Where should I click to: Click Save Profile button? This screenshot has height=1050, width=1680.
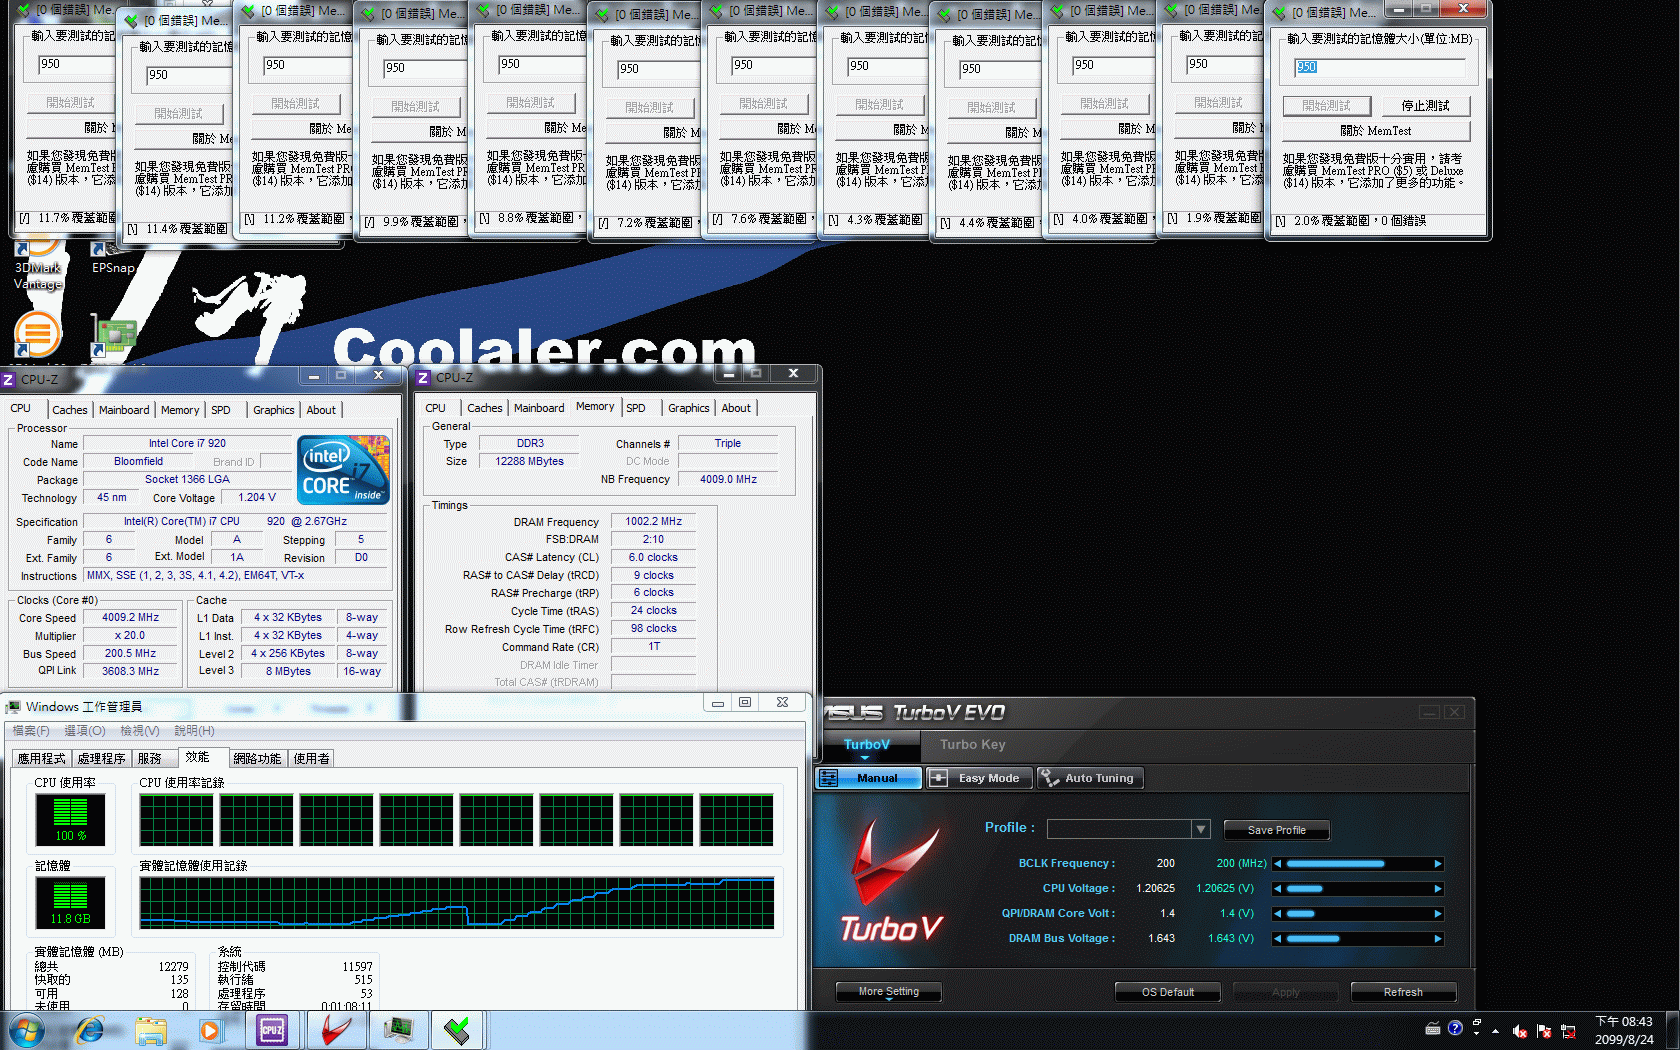click(x=1277, y=830)
